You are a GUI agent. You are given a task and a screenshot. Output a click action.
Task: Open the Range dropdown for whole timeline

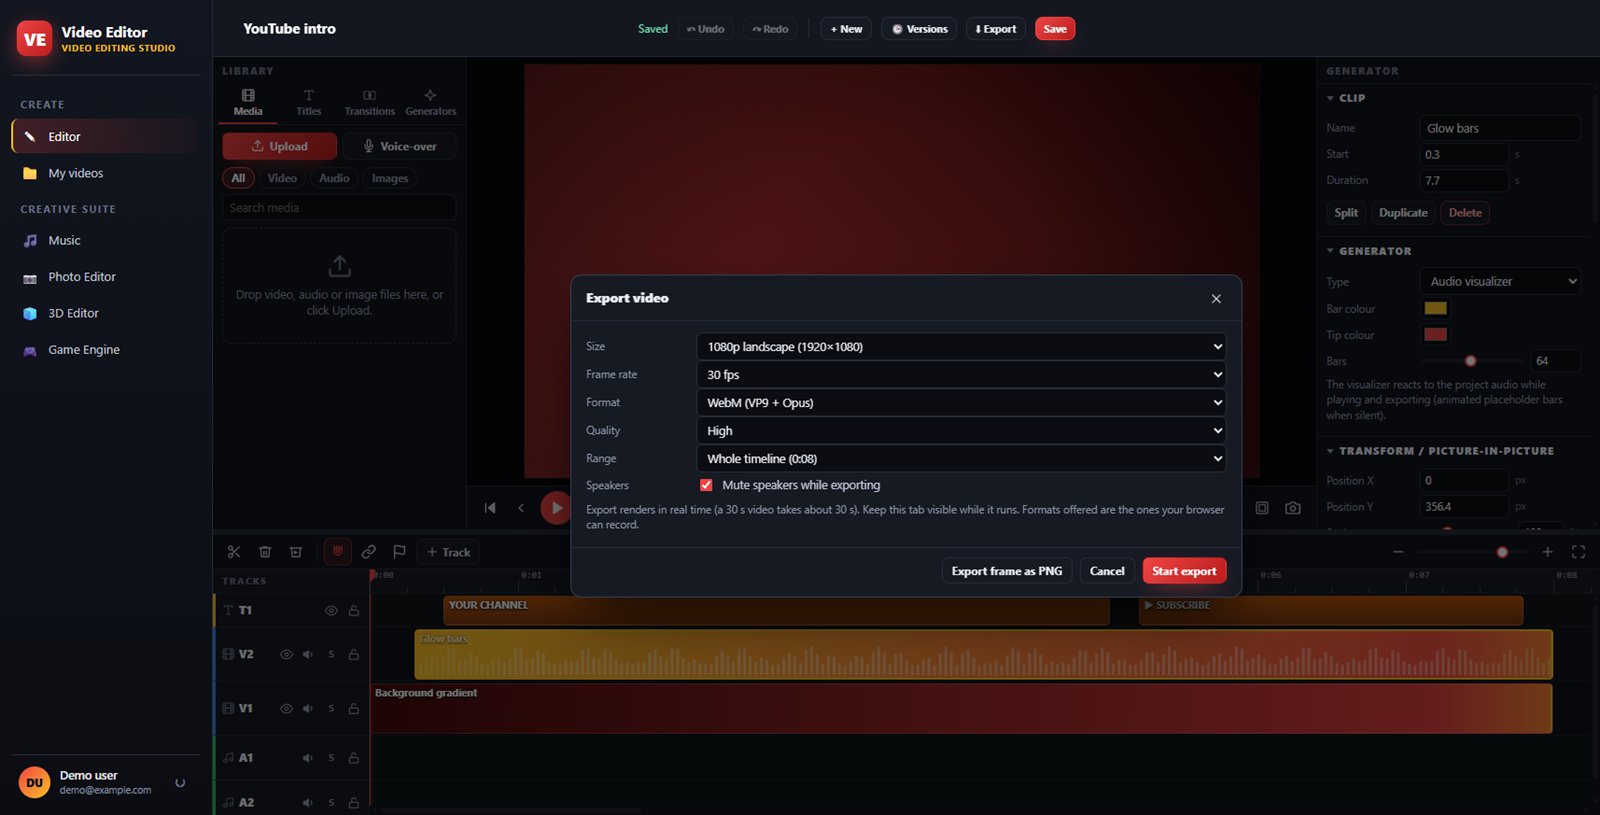point(961,459)
